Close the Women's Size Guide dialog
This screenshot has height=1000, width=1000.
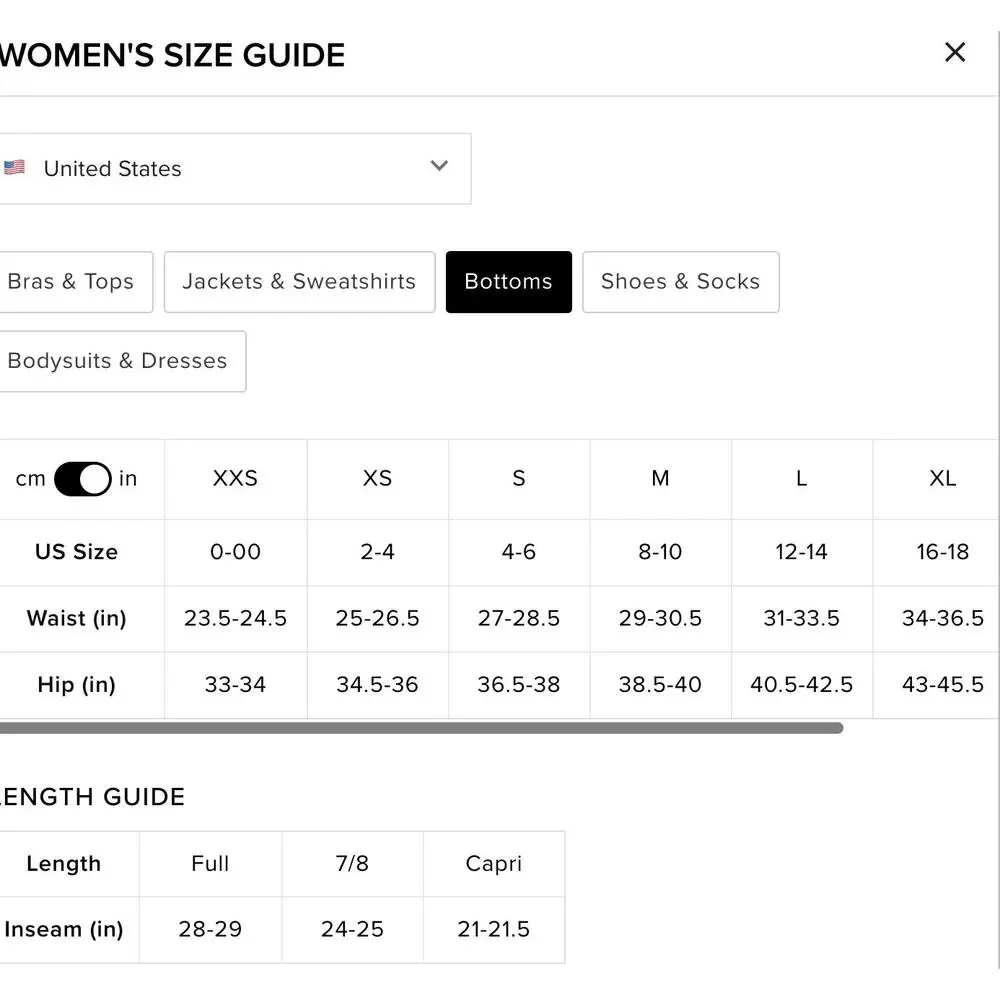click(955, 52)
